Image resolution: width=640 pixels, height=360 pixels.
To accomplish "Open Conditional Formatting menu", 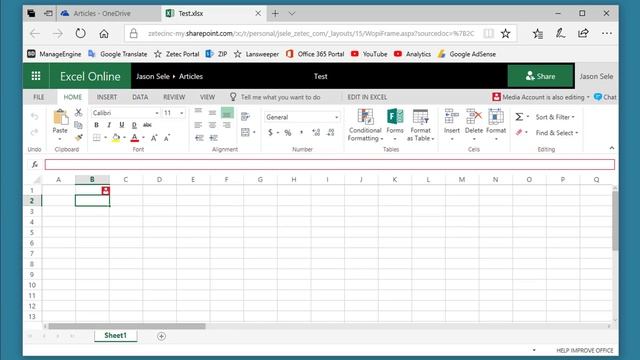I will point(365,125).
